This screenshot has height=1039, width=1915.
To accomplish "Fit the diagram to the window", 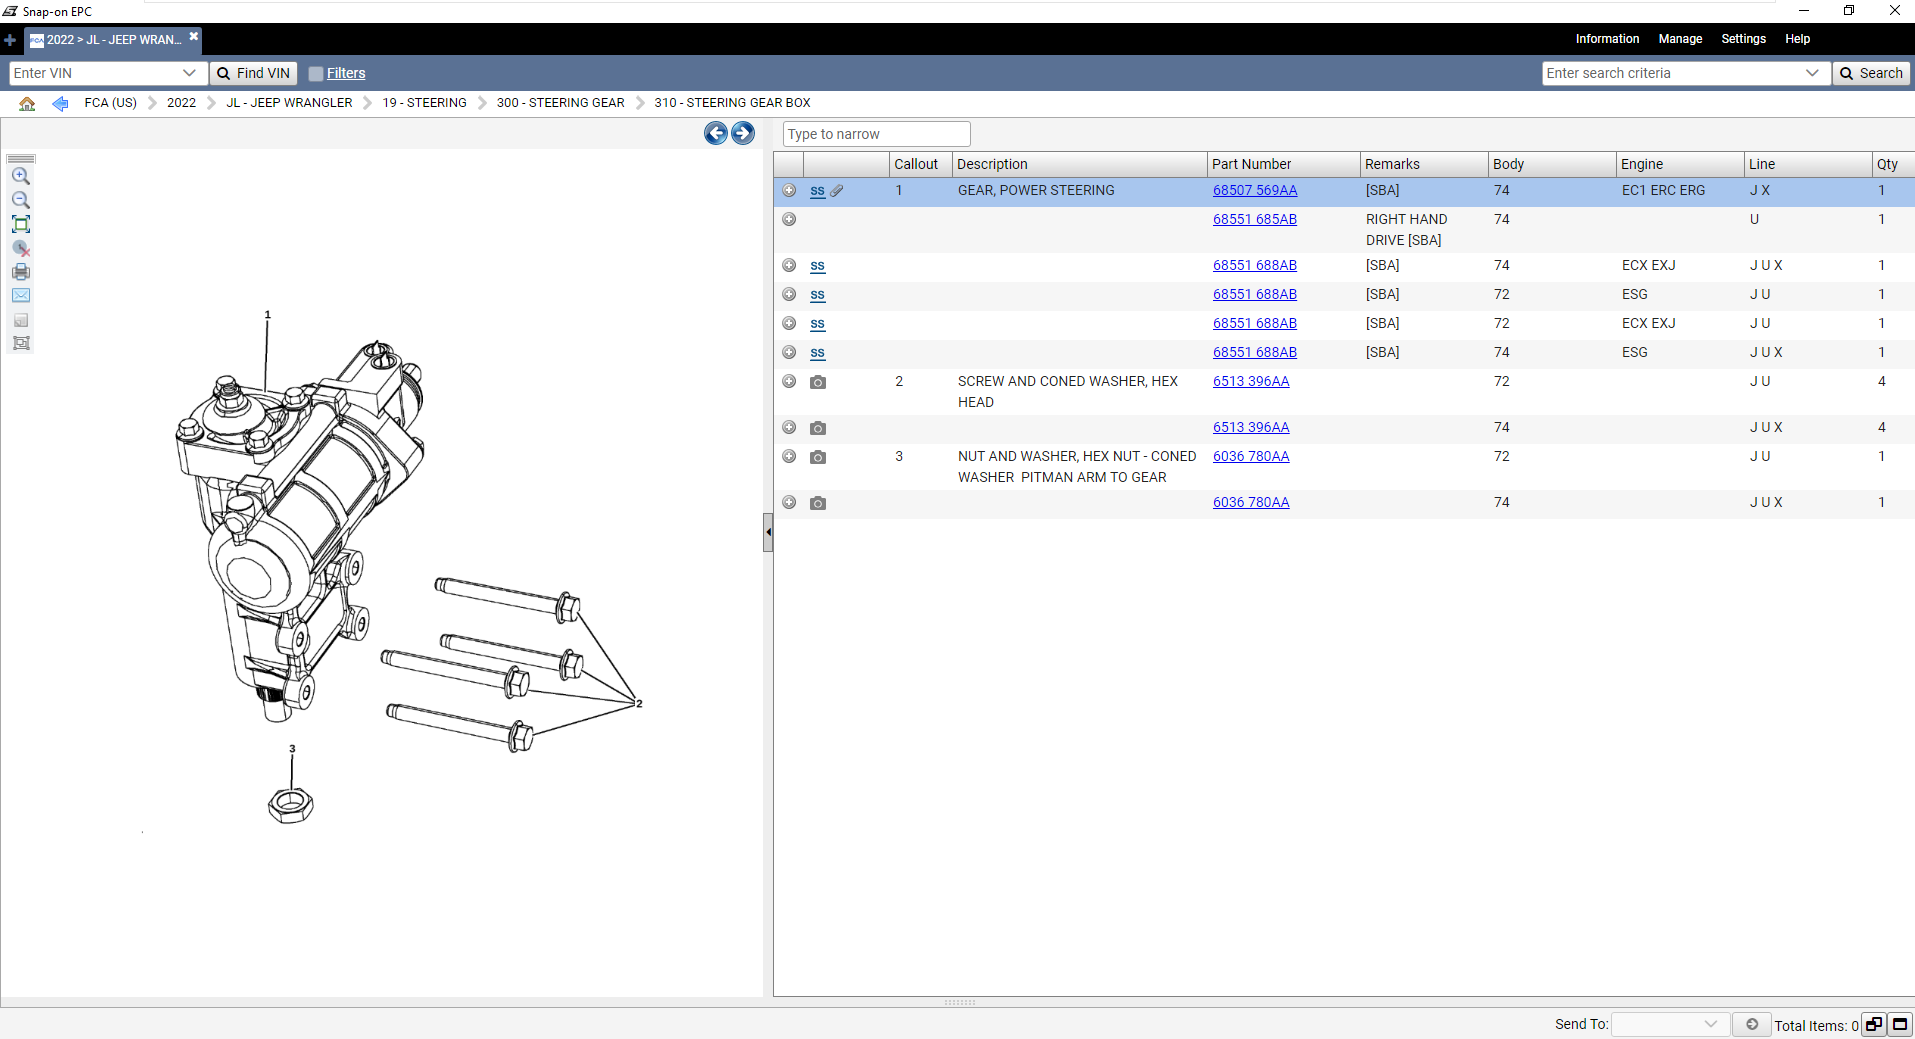I will click(x=20, y=224).
